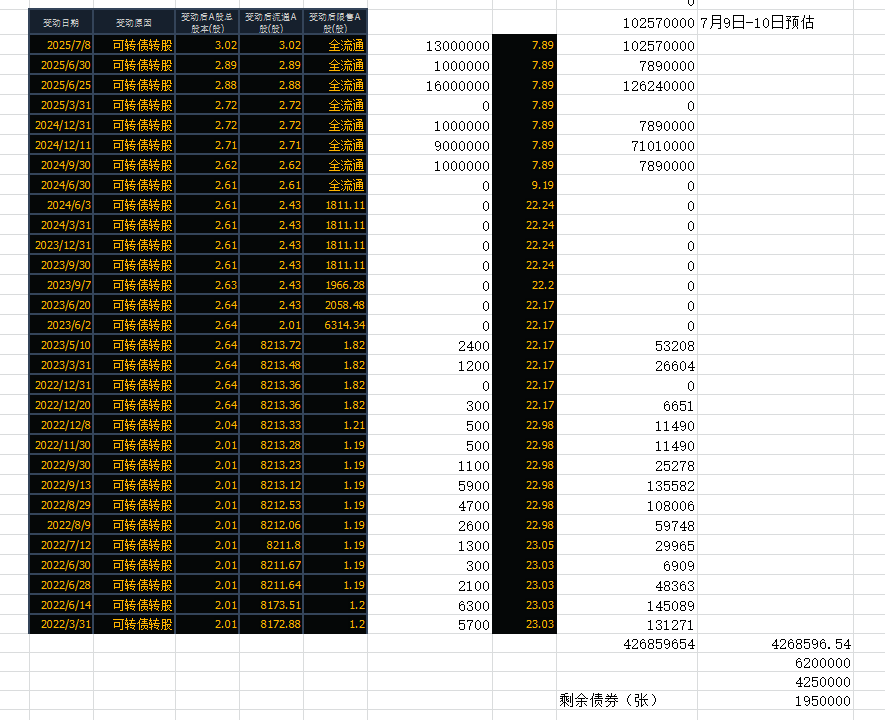The image size is (885, 720).
Task: Click the 9000000 cell
Action: 430,146
